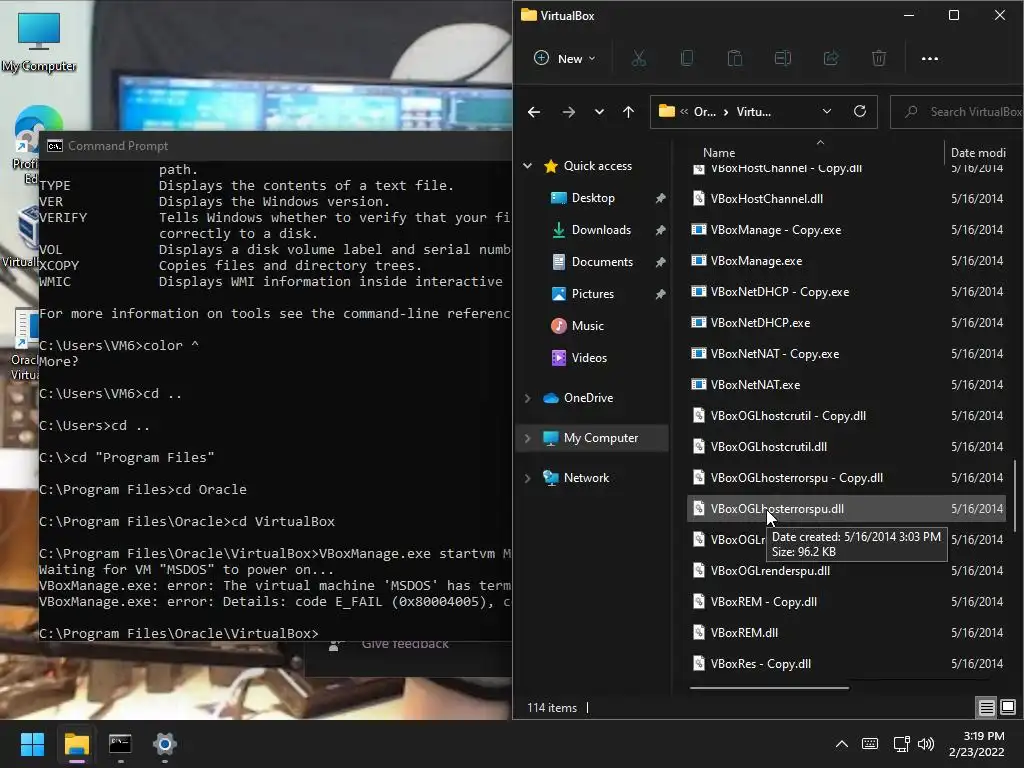
Task: Select the file VBoxManage - Copy.exe
Action: (775, 230)
